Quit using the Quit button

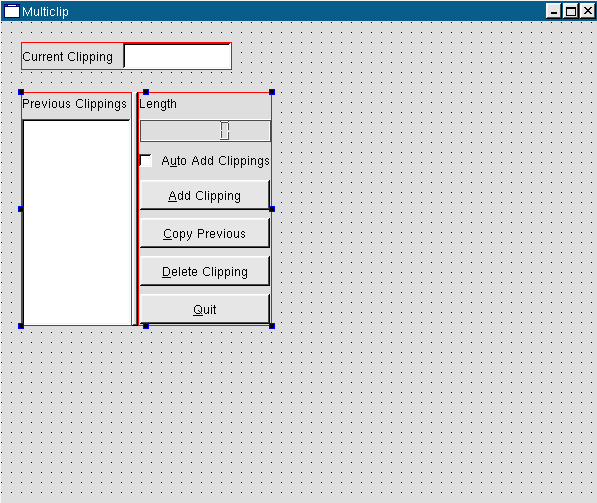pyautogui.click(x=205, y=309)
